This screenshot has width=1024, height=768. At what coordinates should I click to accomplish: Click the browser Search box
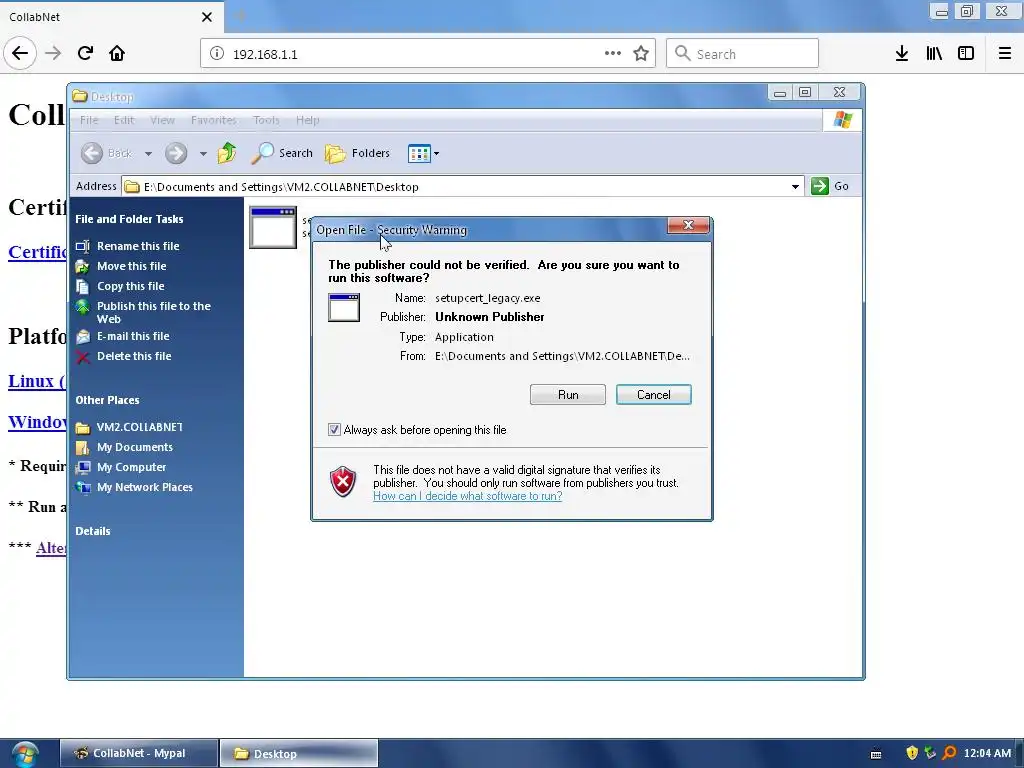tap(743, 53)
